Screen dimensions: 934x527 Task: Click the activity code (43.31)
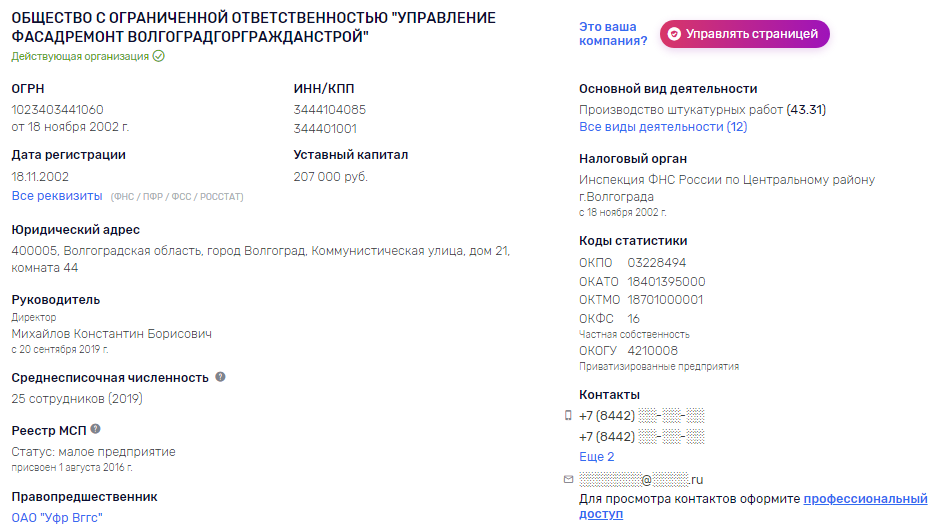point(806,110)
